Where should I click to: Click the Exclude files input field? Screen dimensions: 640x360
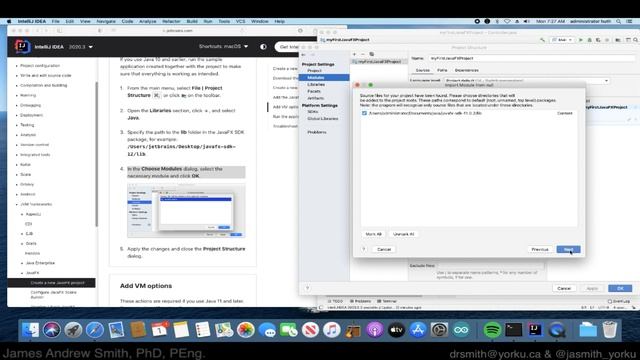pos(491,266)
